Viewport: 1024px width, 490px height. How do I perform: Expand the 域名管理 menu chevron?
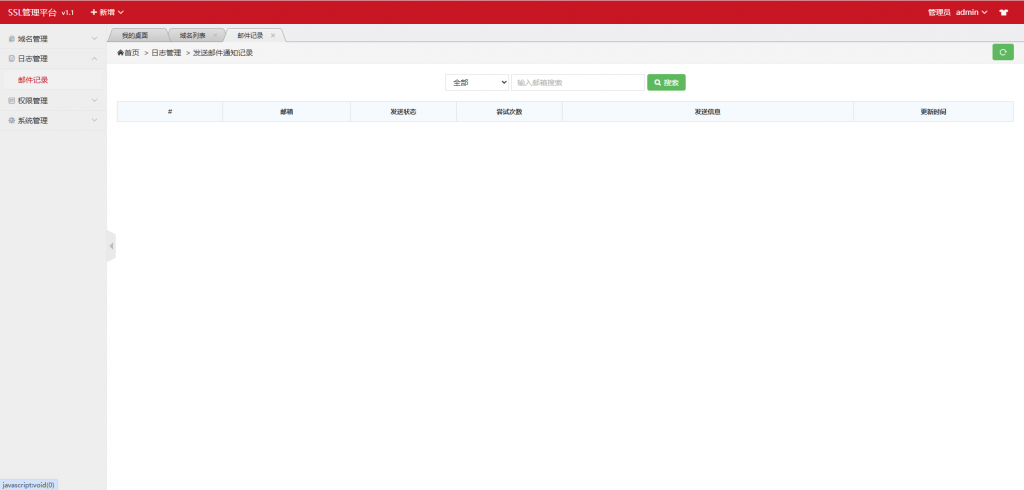point(95,39)
